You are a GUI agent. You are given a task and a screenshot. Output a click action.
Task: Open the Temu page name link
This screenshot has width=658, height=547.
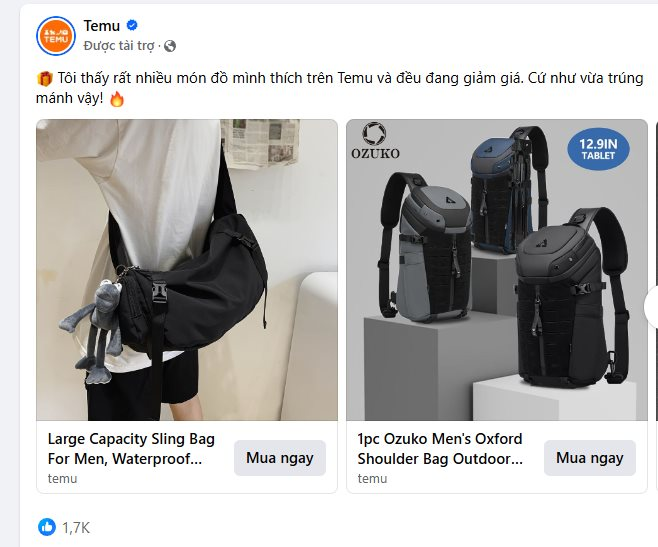[x=102, y=25]
